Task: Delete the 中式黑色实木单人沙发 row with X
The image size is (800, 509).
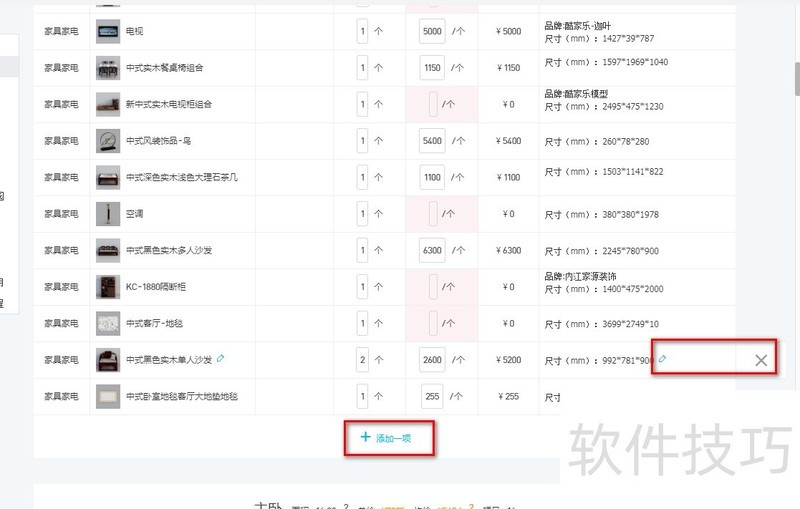Action: coord(761,361)
